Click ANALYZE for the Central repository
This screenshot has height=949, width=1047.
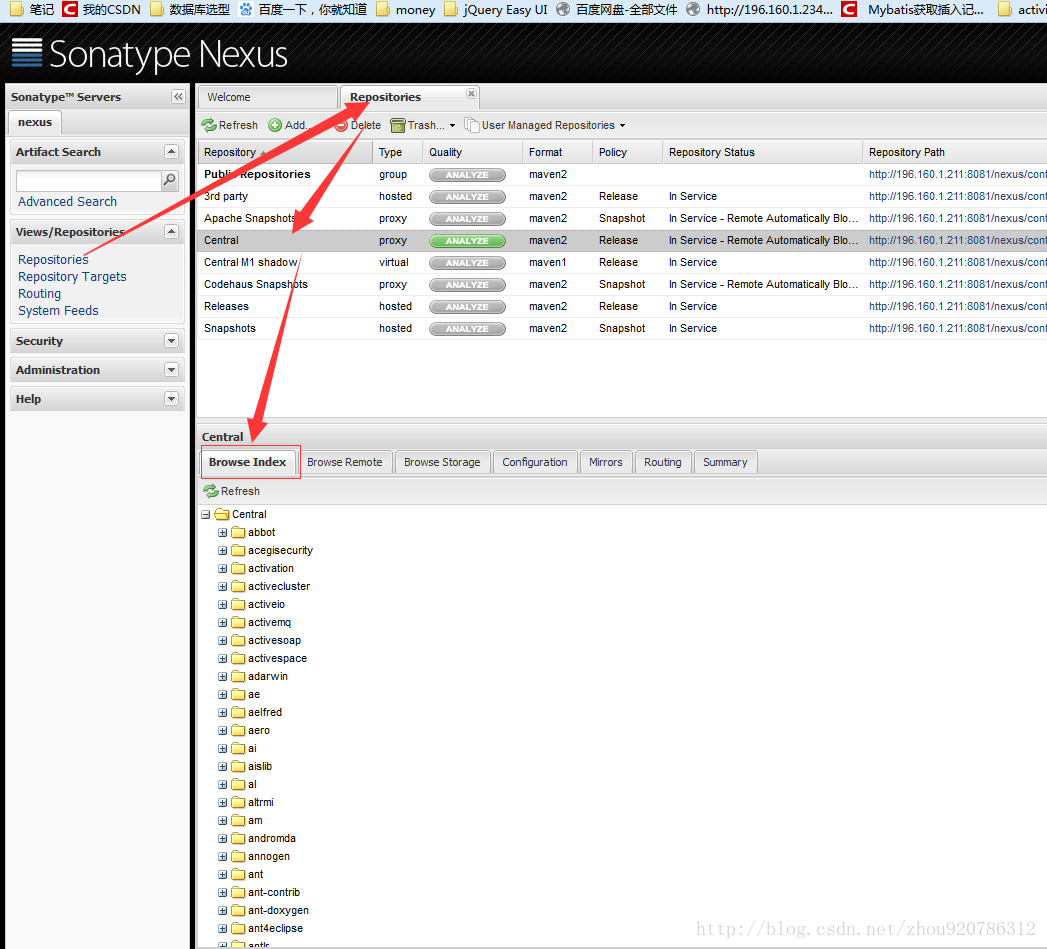pos(467,240)
